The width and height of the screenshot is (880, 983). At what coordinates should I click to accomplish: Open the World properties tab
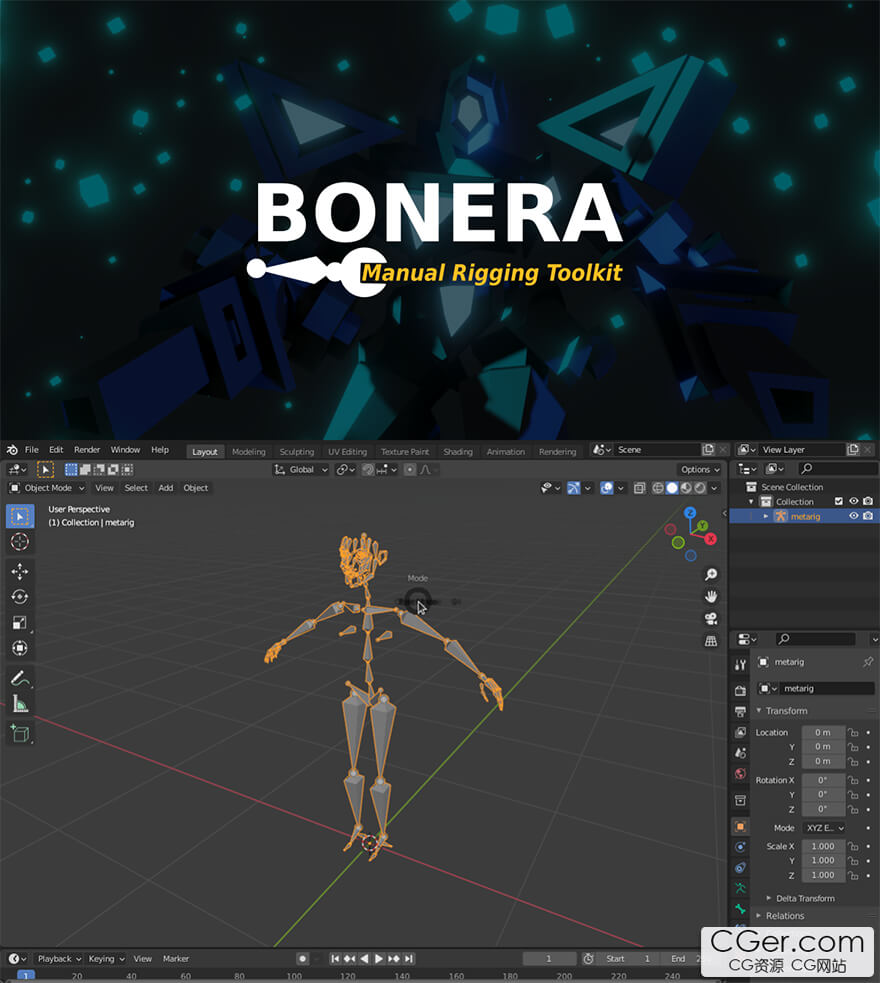tap(740, 774)
